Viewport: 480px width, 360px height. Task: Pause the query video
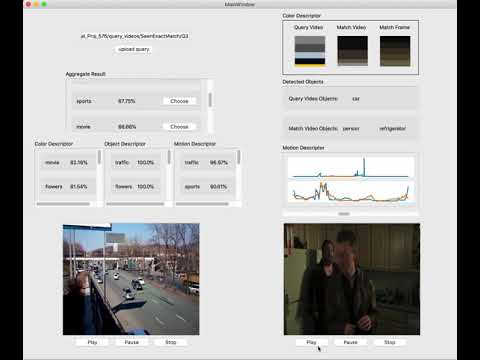pos(132,342)
